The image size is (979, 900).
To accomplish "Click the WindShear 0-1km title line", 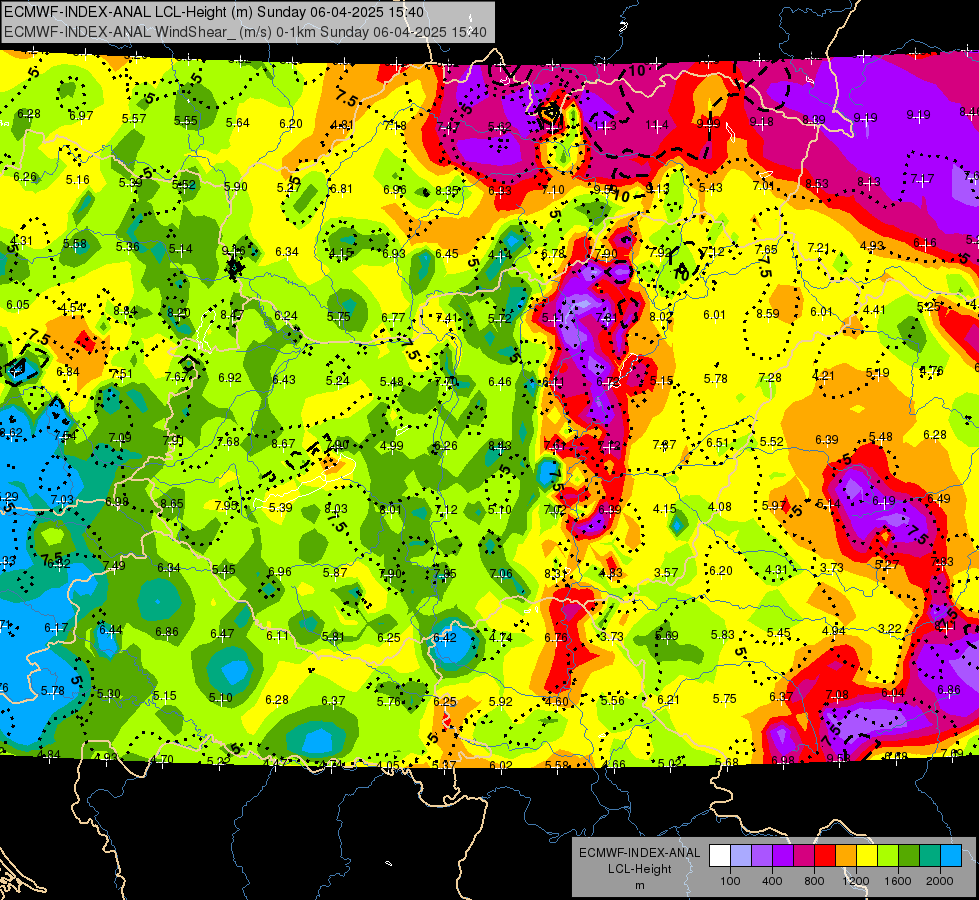I will (245, 32).
